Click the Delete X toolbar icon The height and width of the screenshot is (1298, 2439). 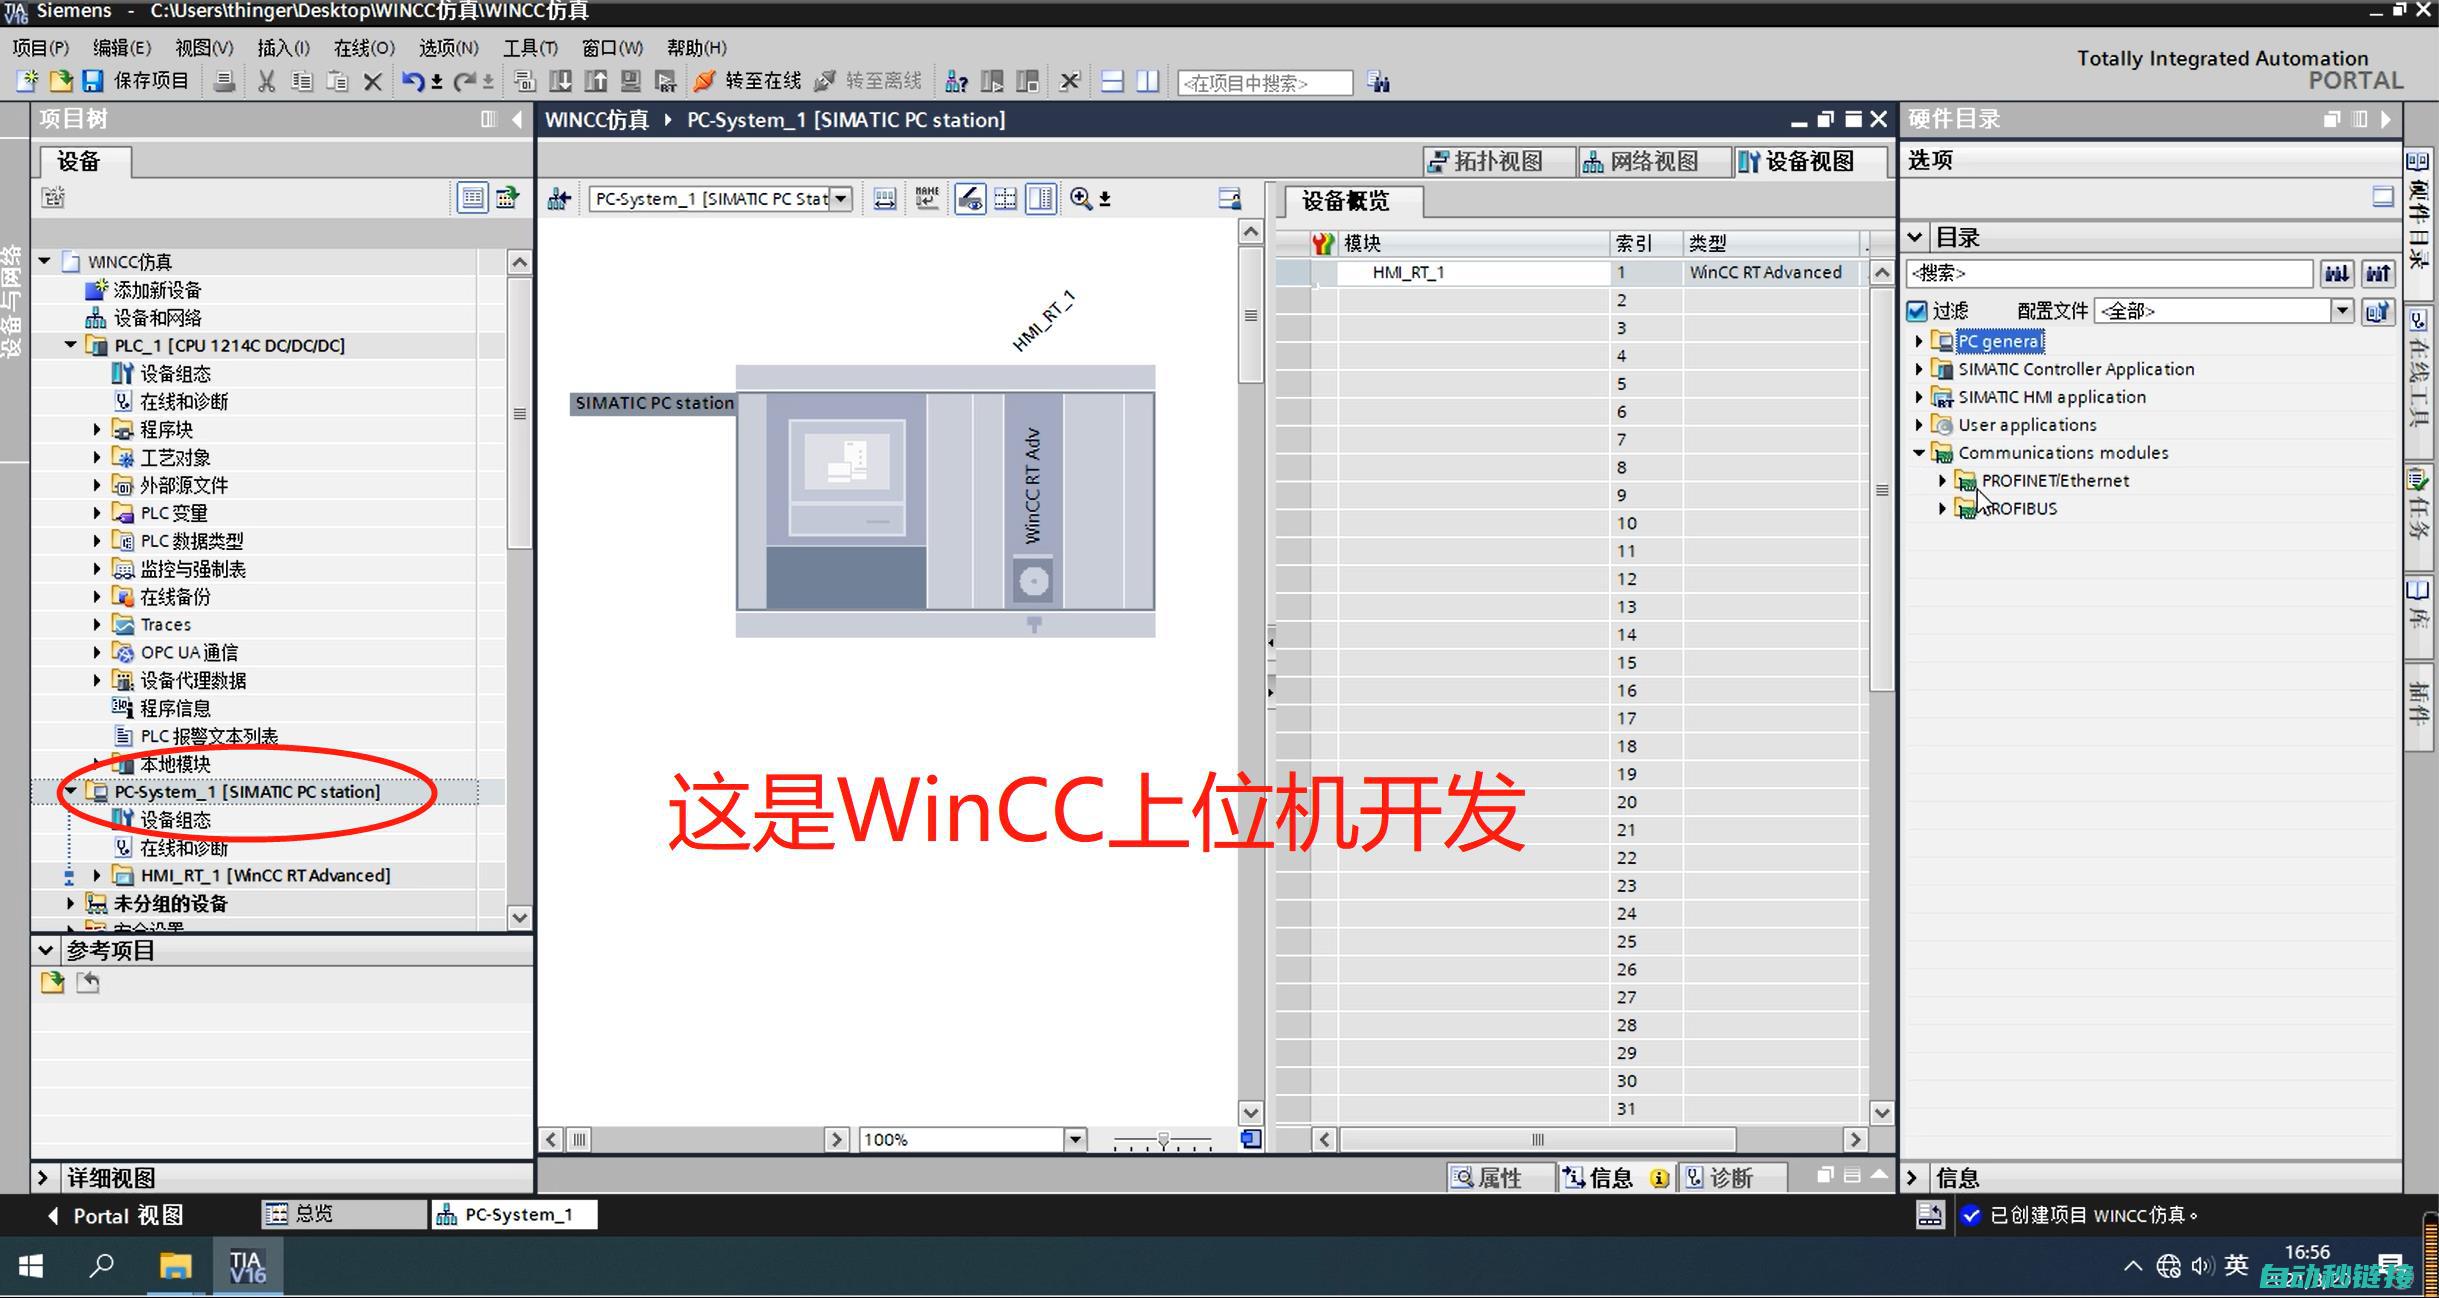[372, 82]
